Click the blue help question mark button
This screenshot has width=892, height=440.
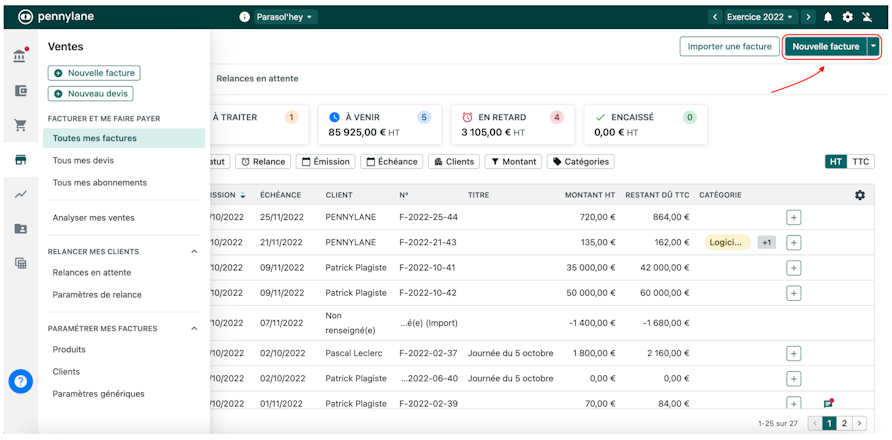tap(20, 381)
